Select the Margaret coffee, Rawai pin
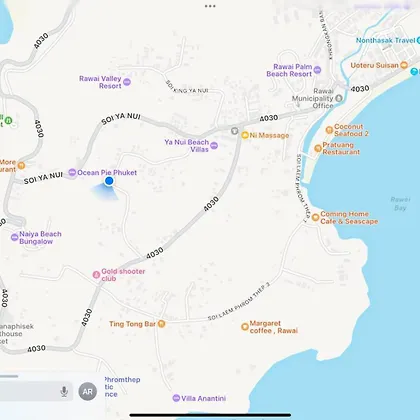 [245, 327]
